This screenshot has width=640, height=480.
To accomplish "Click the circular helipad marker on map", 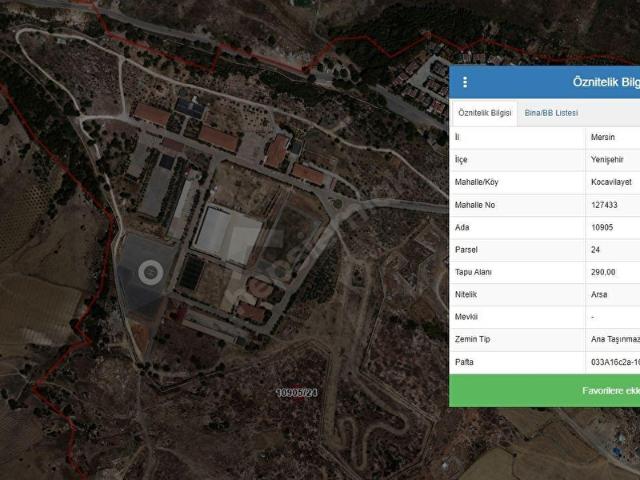I will (151, 270).
